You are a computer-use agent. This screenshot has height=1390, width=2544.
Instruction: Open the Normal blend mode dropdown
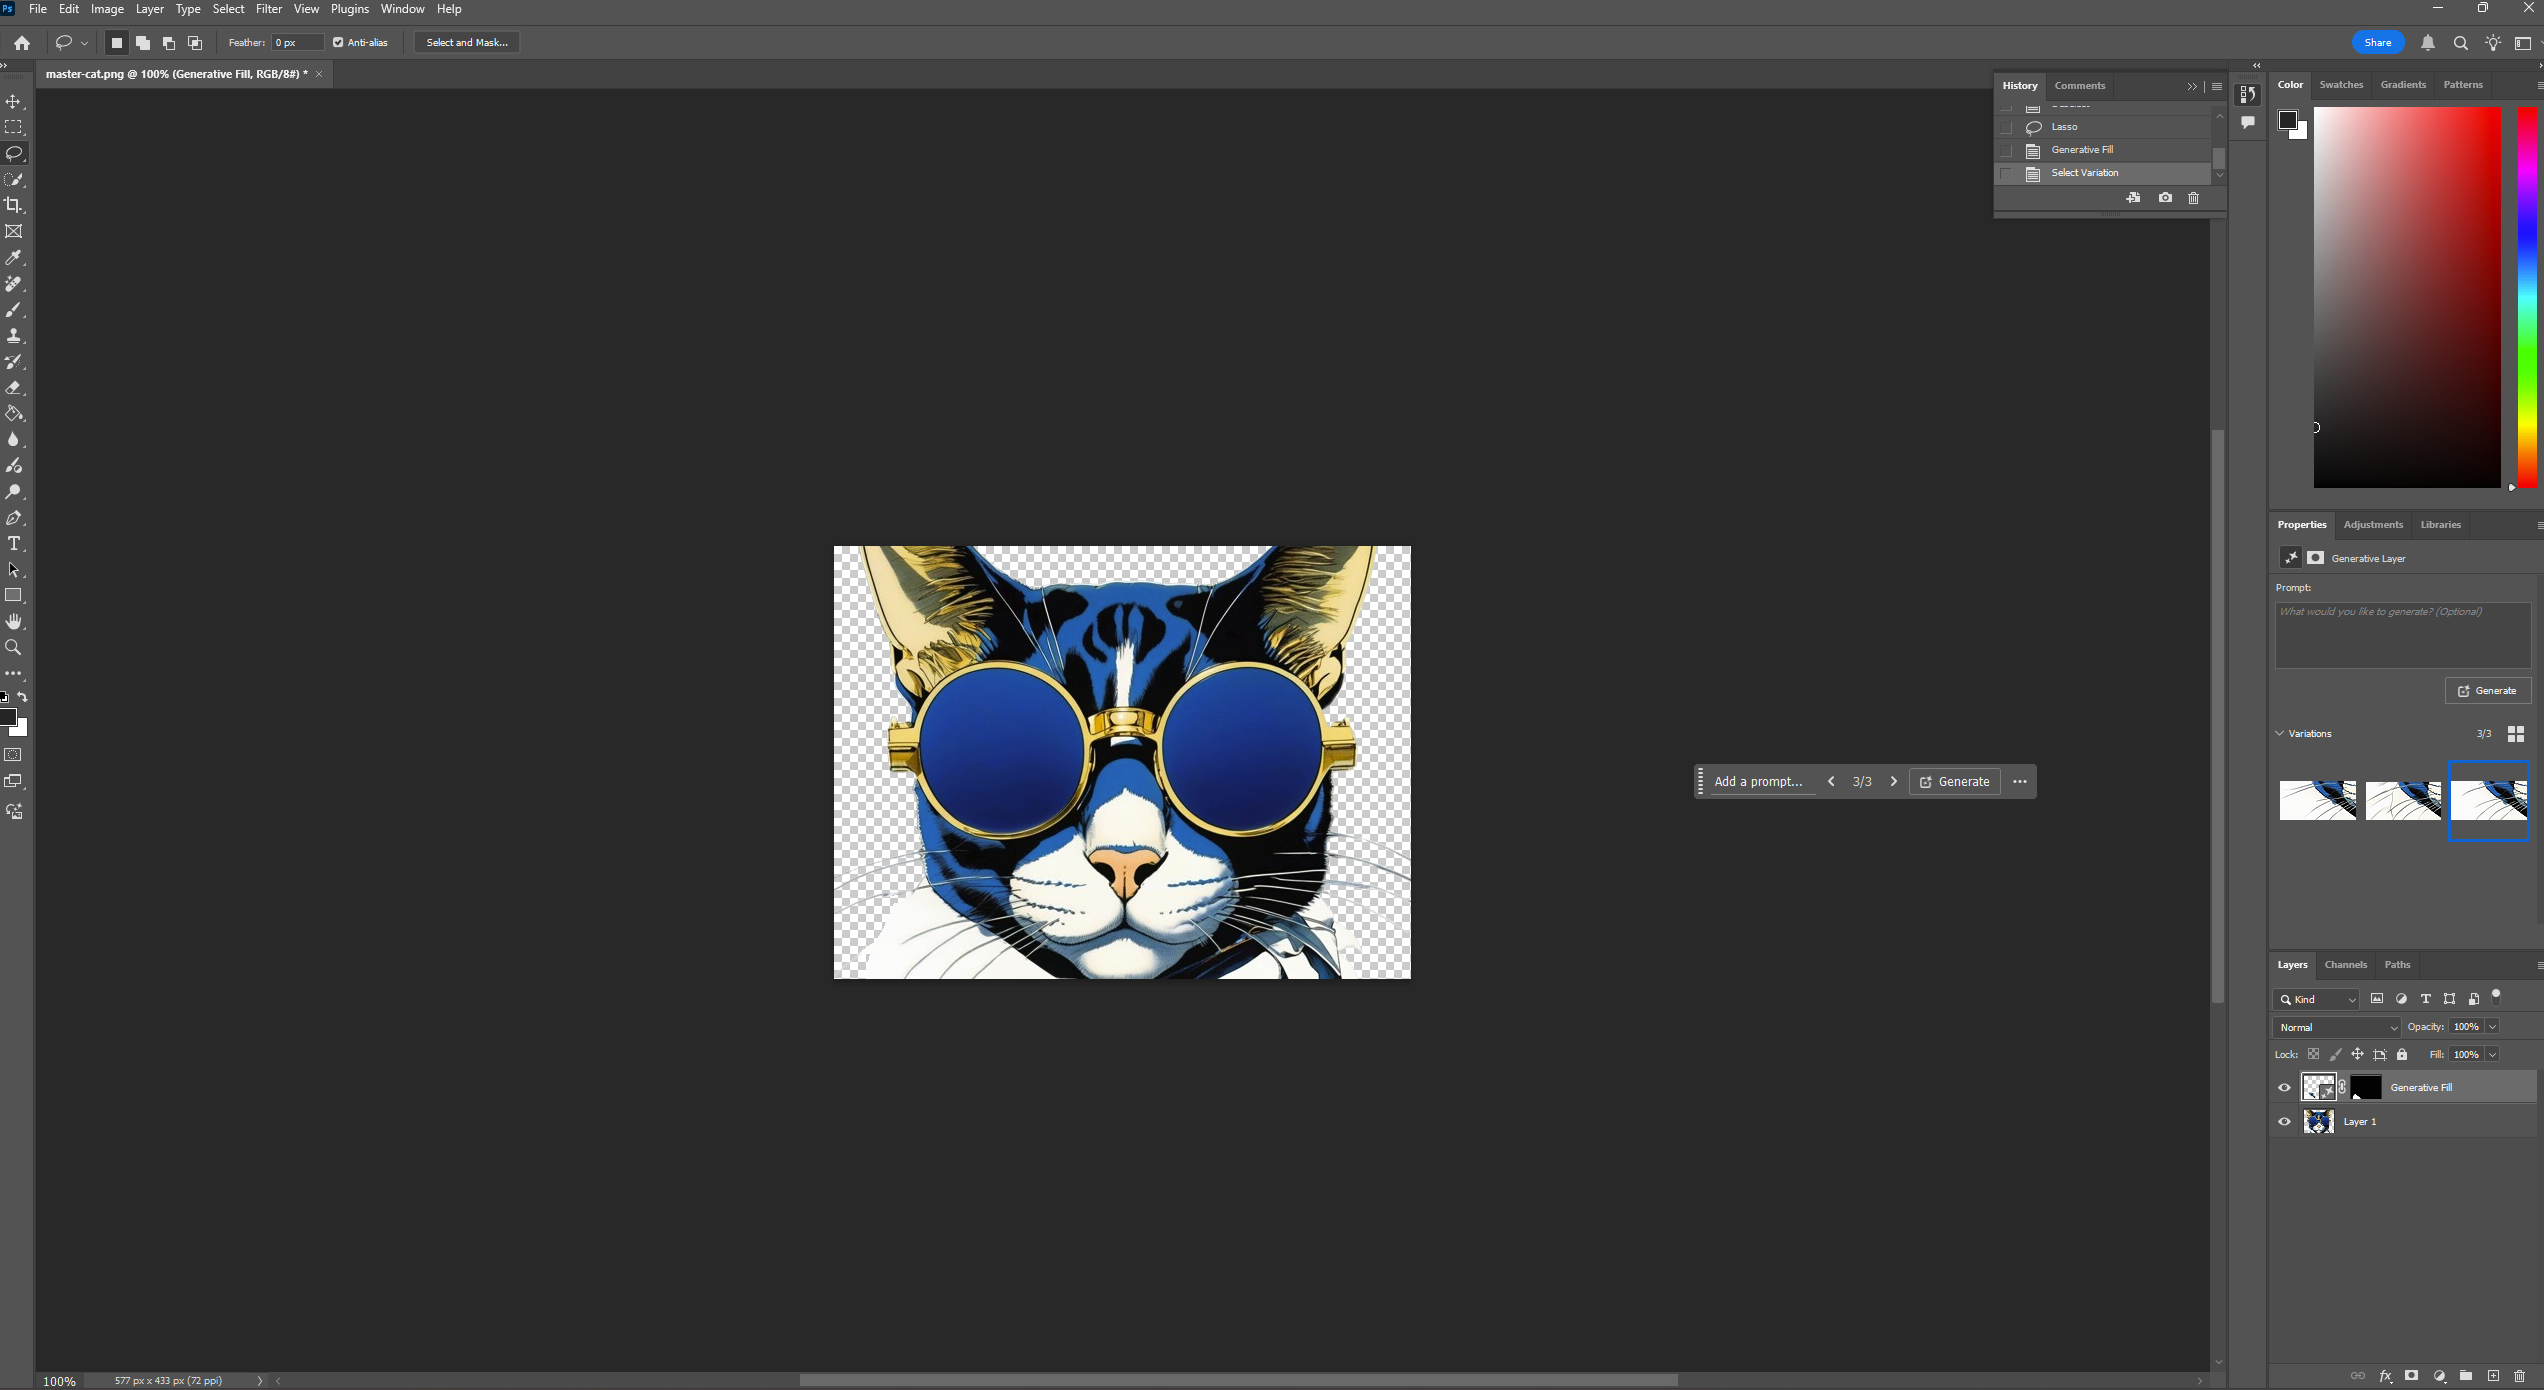pos(2338,1027)
